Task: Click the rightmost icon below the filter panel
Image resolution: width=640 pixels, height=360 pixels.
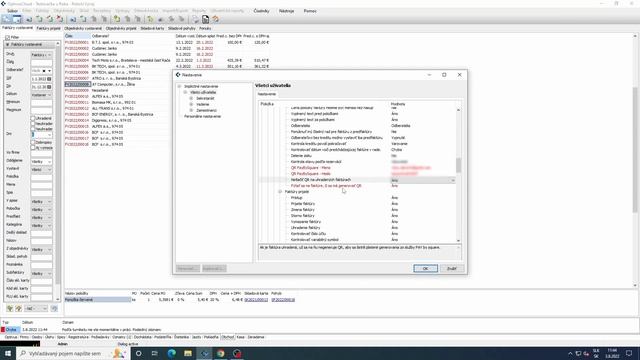Action: (x=54, y=309)
